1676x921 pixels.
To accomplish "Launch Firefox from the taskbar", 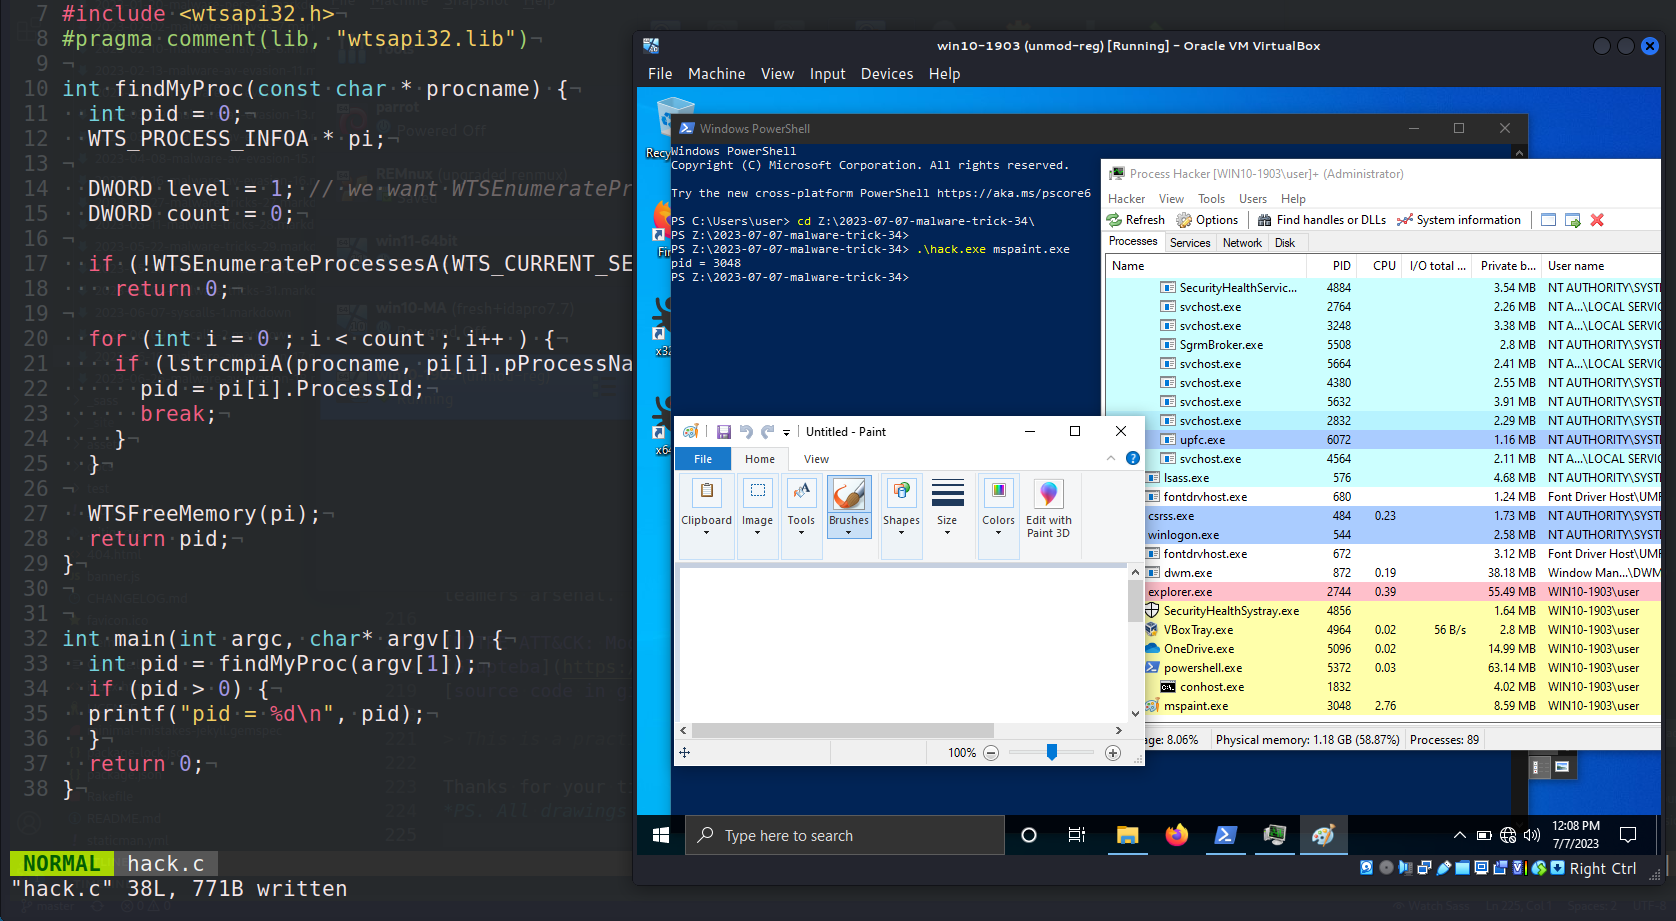I will pos(1176,835).
